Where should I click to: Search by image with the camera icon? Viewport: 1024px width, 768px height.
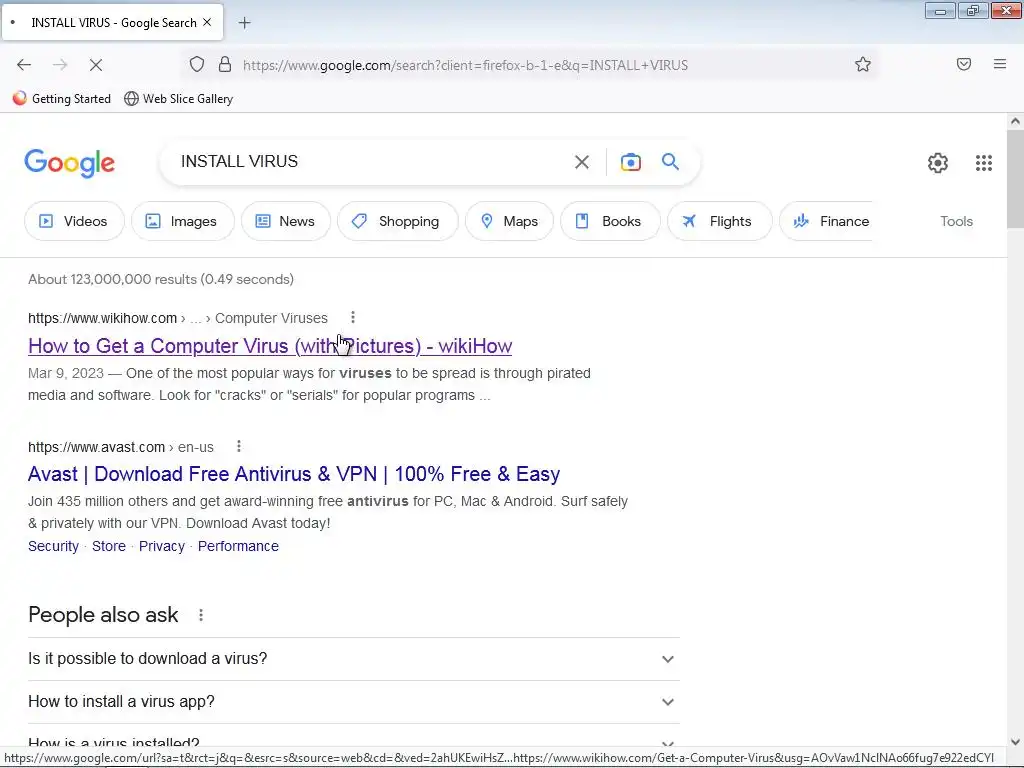coord(631,162)
